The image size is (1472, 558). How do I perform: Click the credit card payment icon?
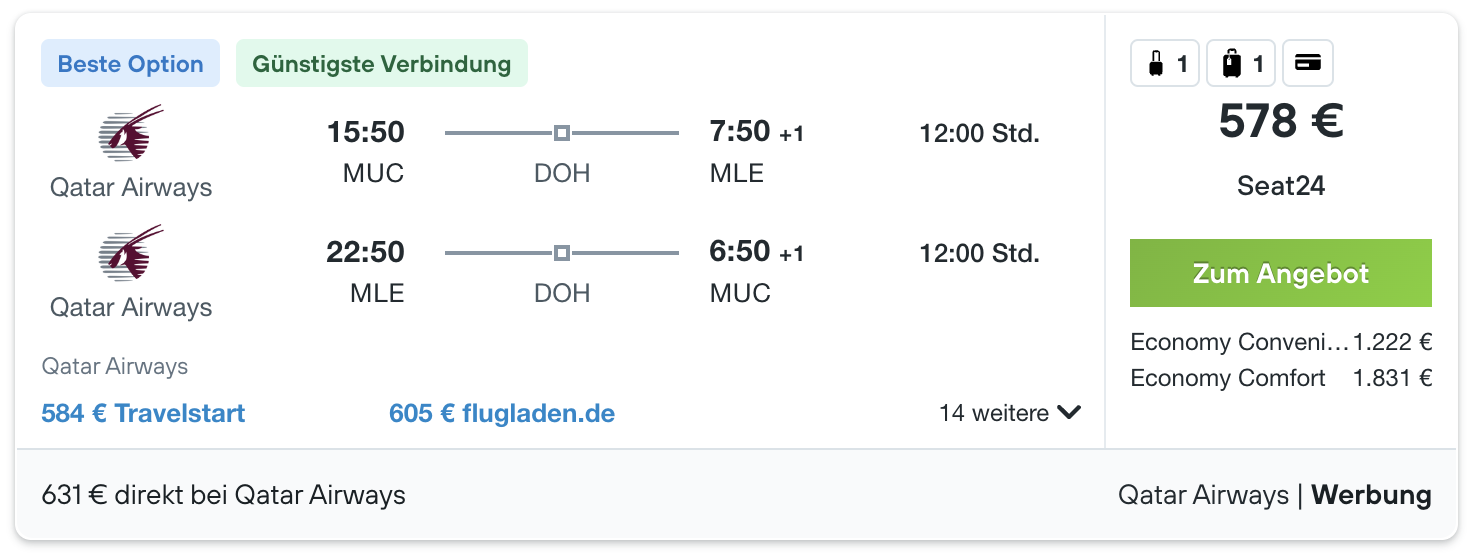(x=1307, y=63)
